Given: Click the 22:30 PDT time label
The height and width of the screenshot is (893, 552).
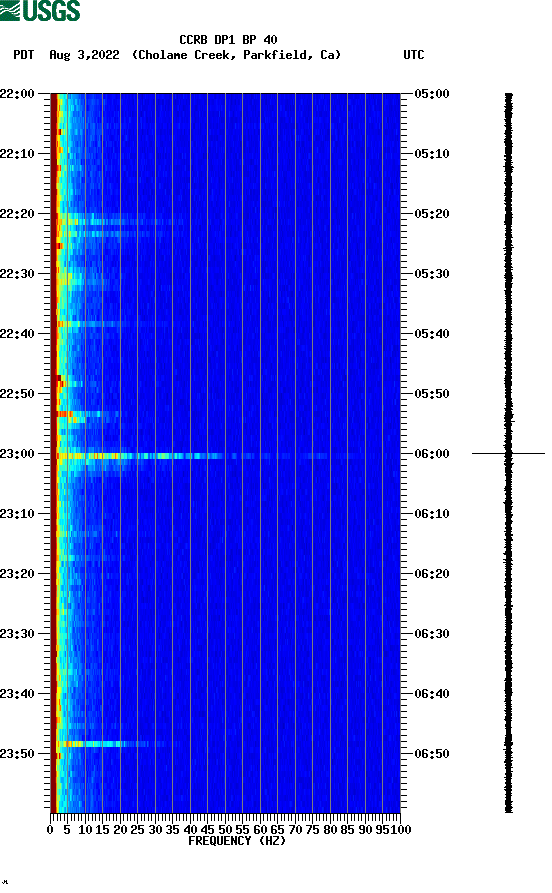Looking at the screenshot, I should point(17,273).
